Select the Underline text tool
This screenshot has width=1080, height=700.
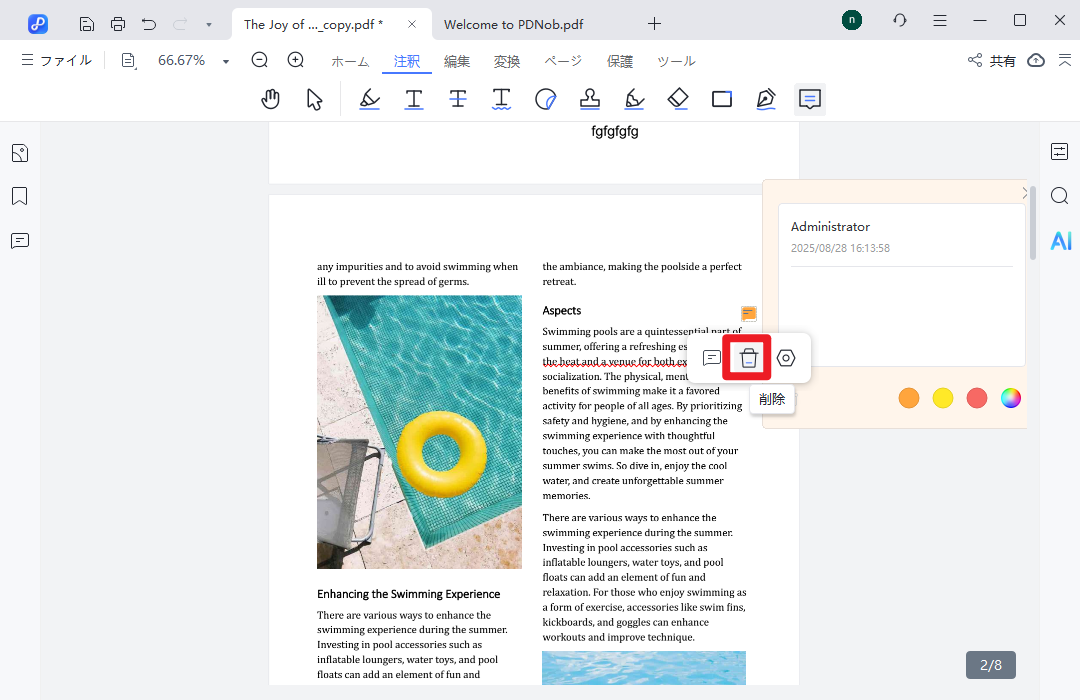[x=413, y=99]
